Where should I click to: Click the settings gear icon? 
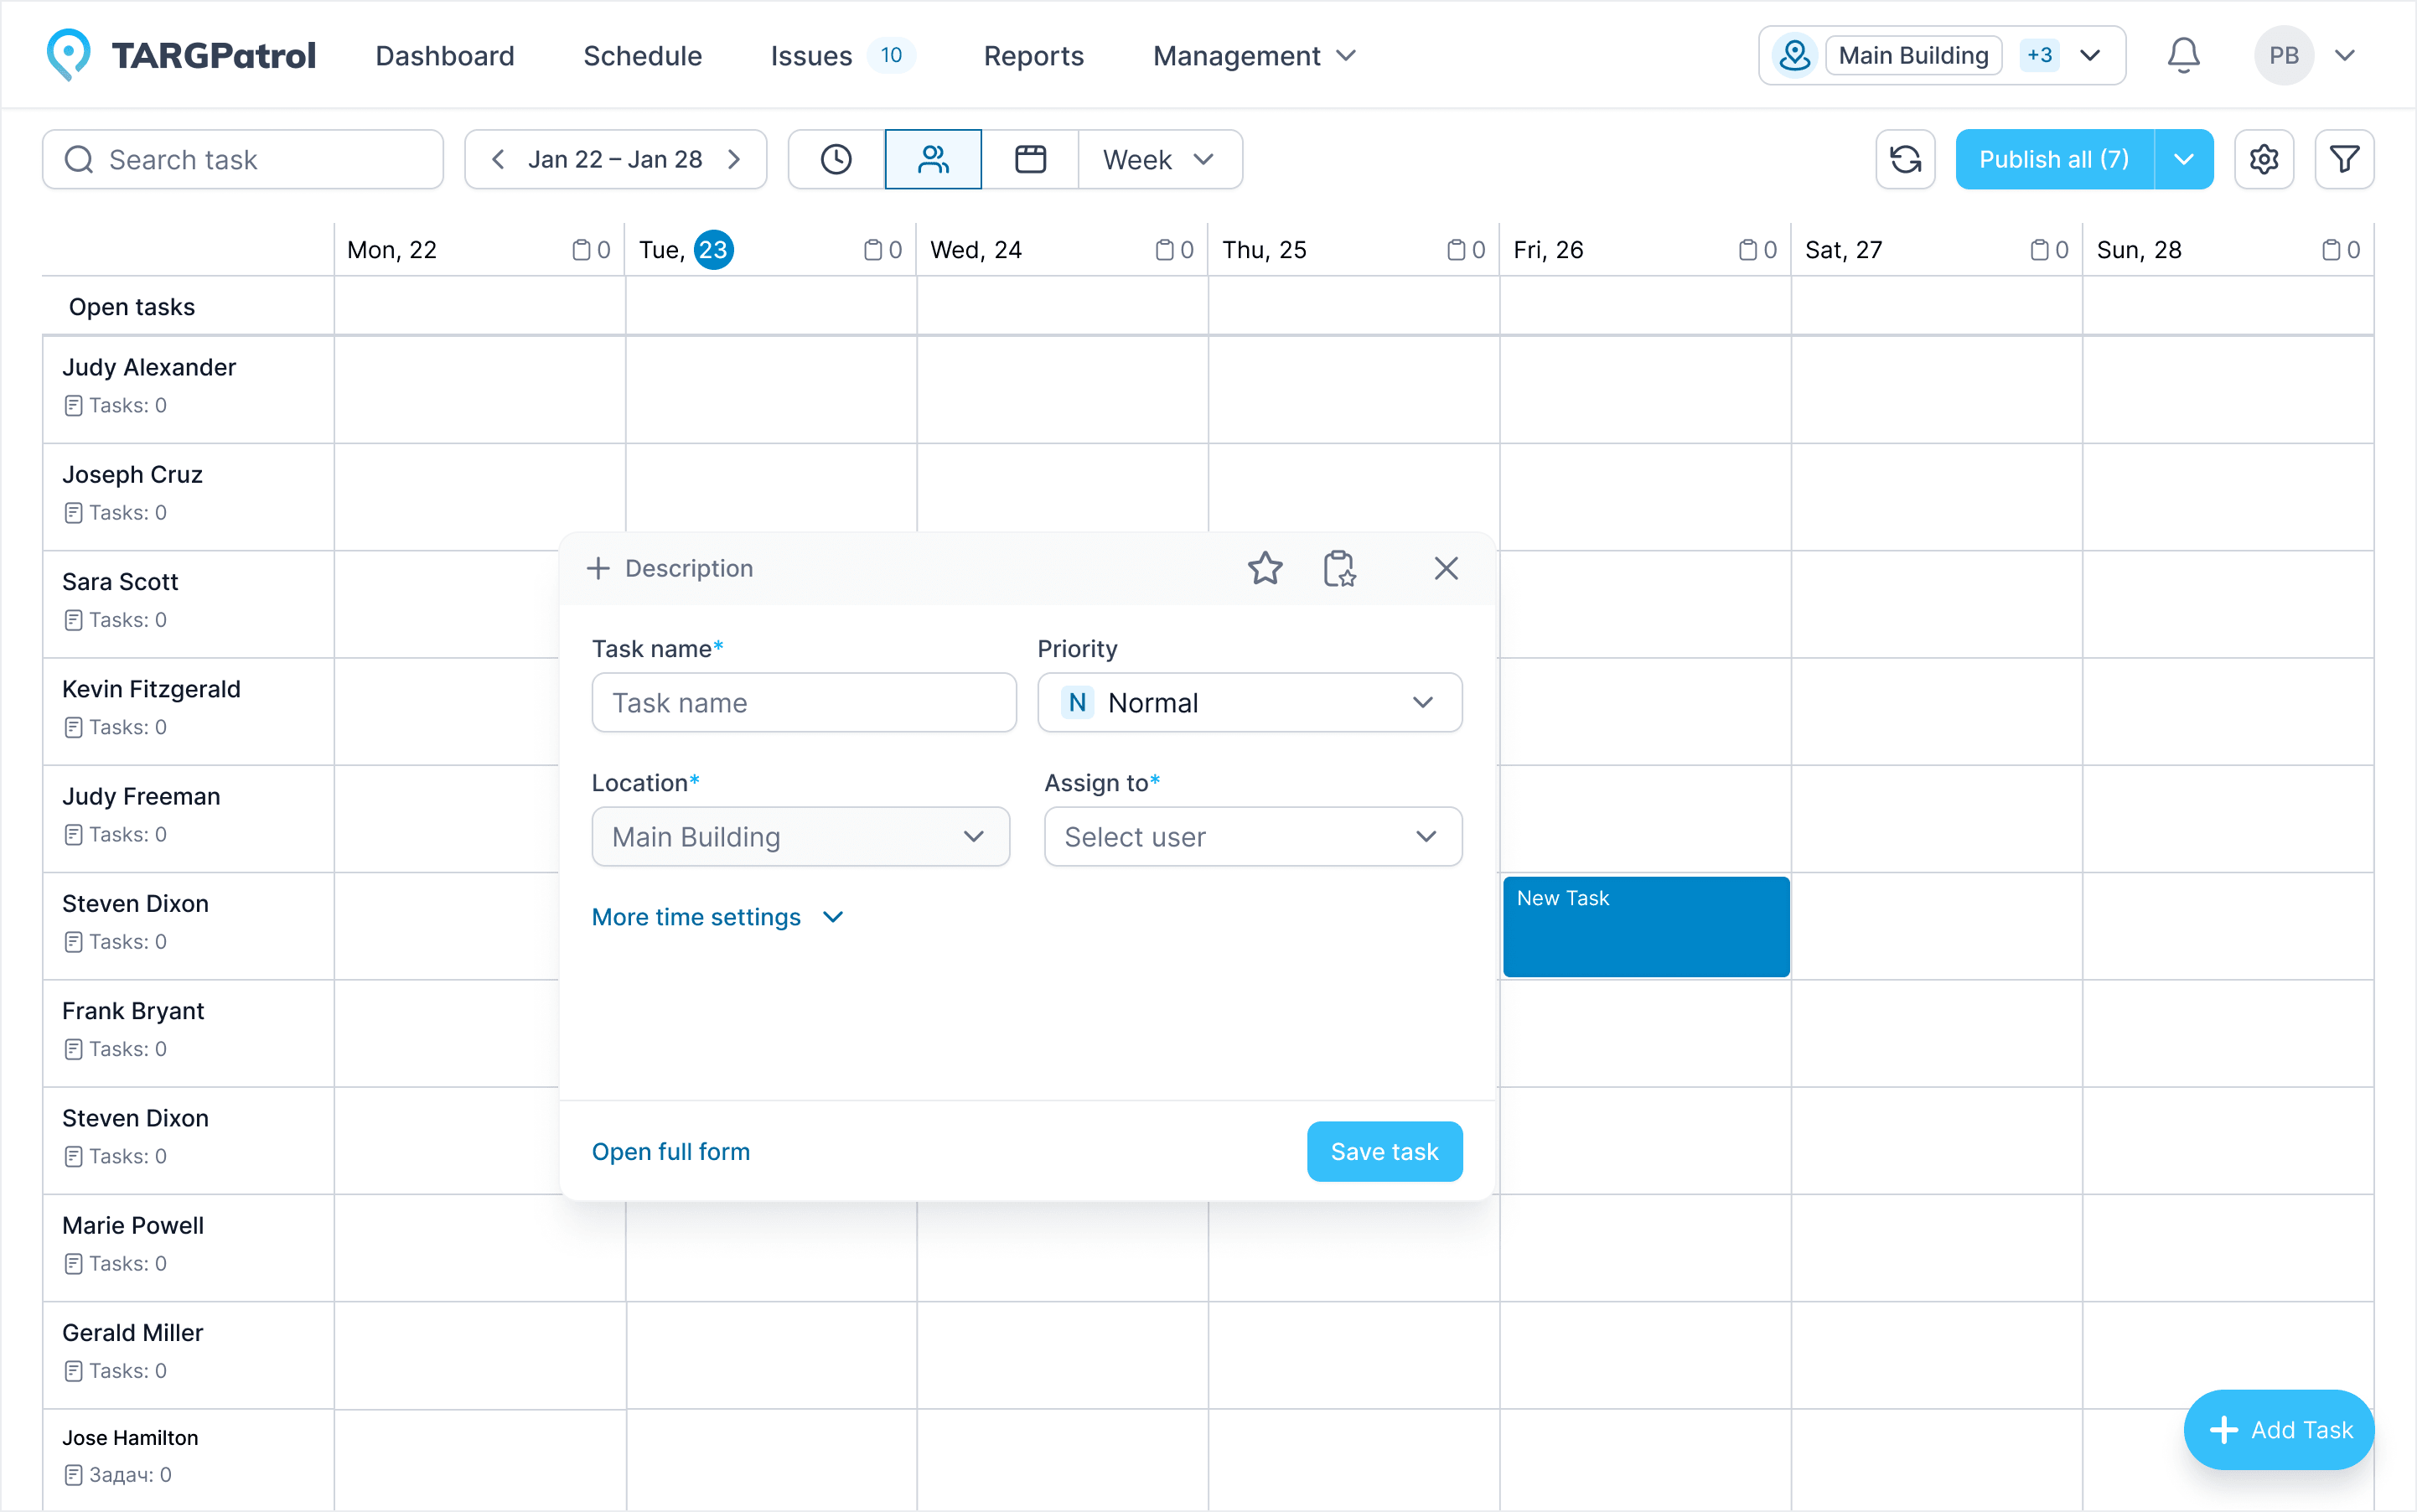[x=2264, y=158]
